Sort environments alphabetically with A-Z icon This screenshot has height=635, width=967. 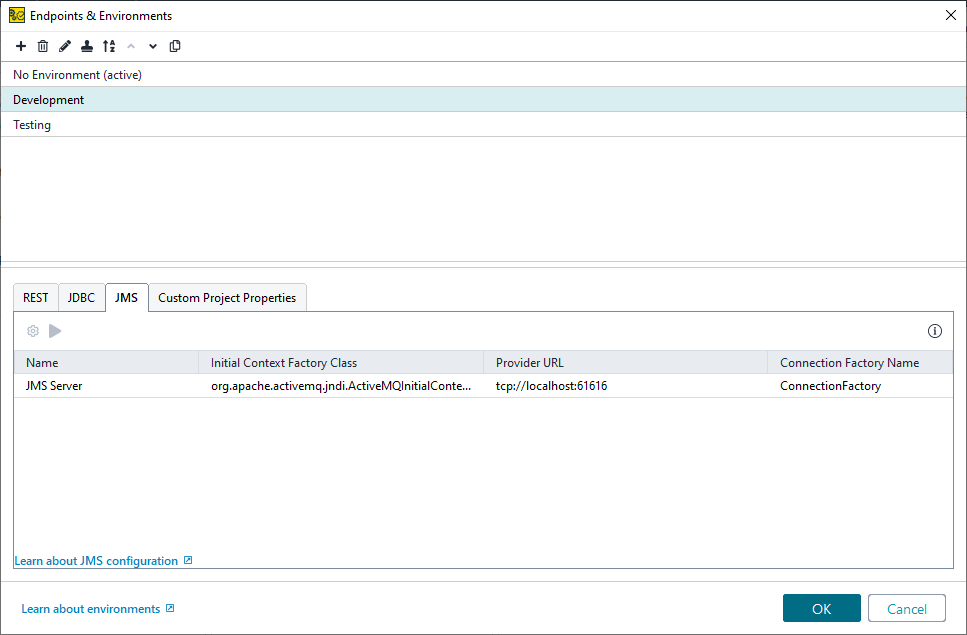pos(109,46)
